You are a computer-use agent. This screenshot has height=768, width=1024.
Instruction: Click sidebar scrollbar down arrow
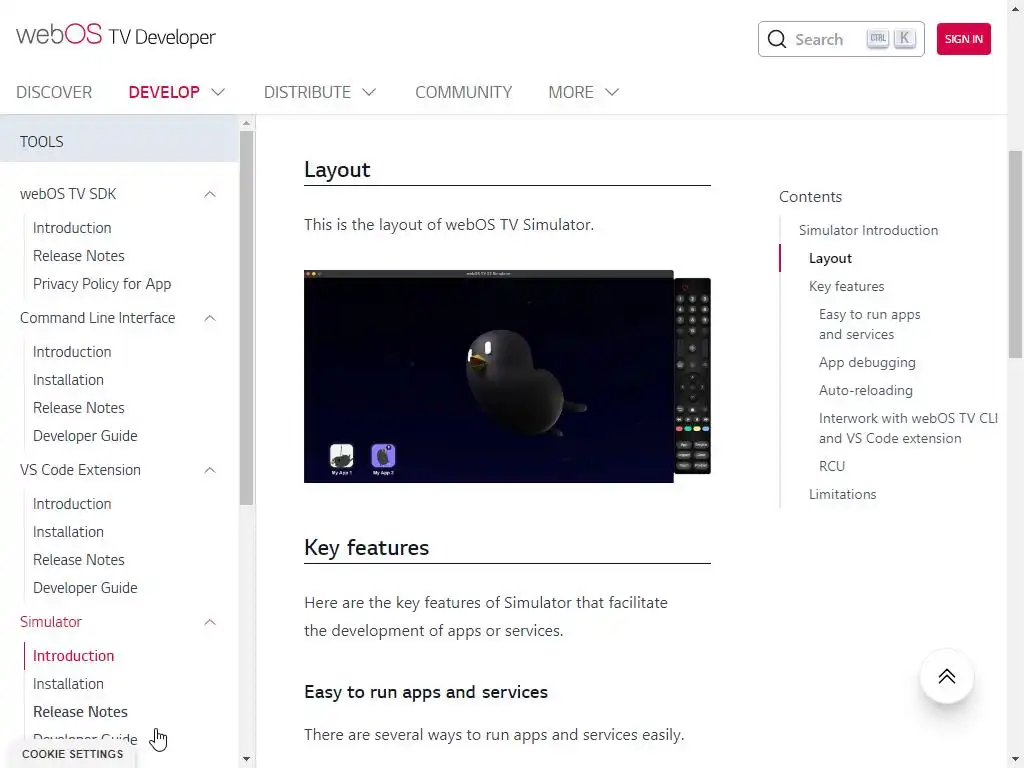click(x=246, y=760)
